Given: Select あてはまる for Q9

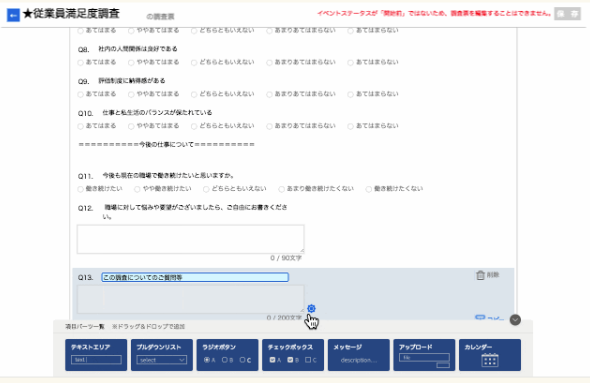Looking at the screenshot, I should pos(81,94).
